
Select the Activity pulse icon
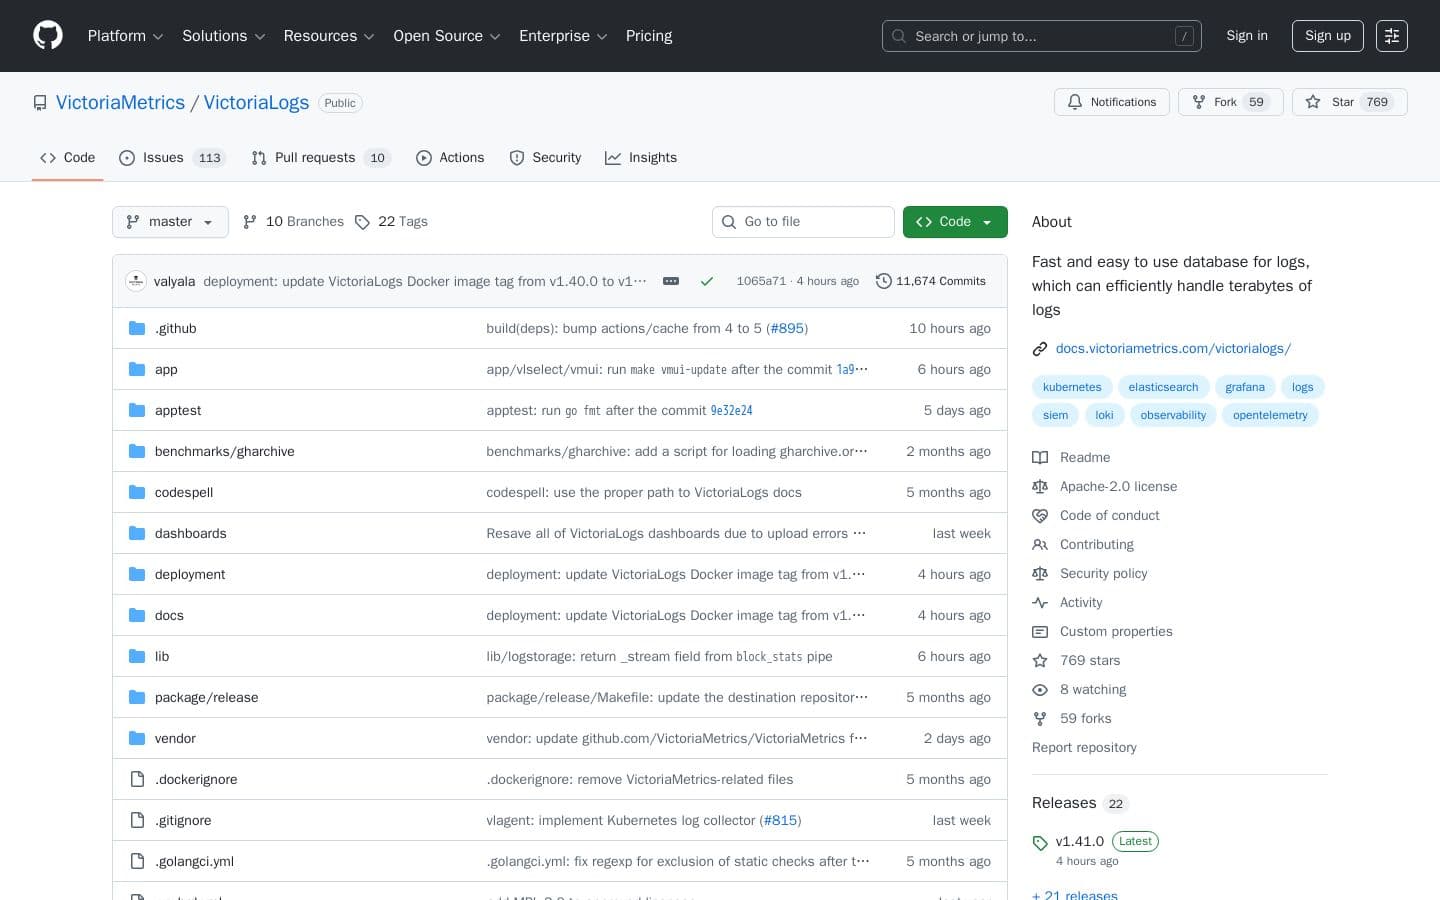1040,602
